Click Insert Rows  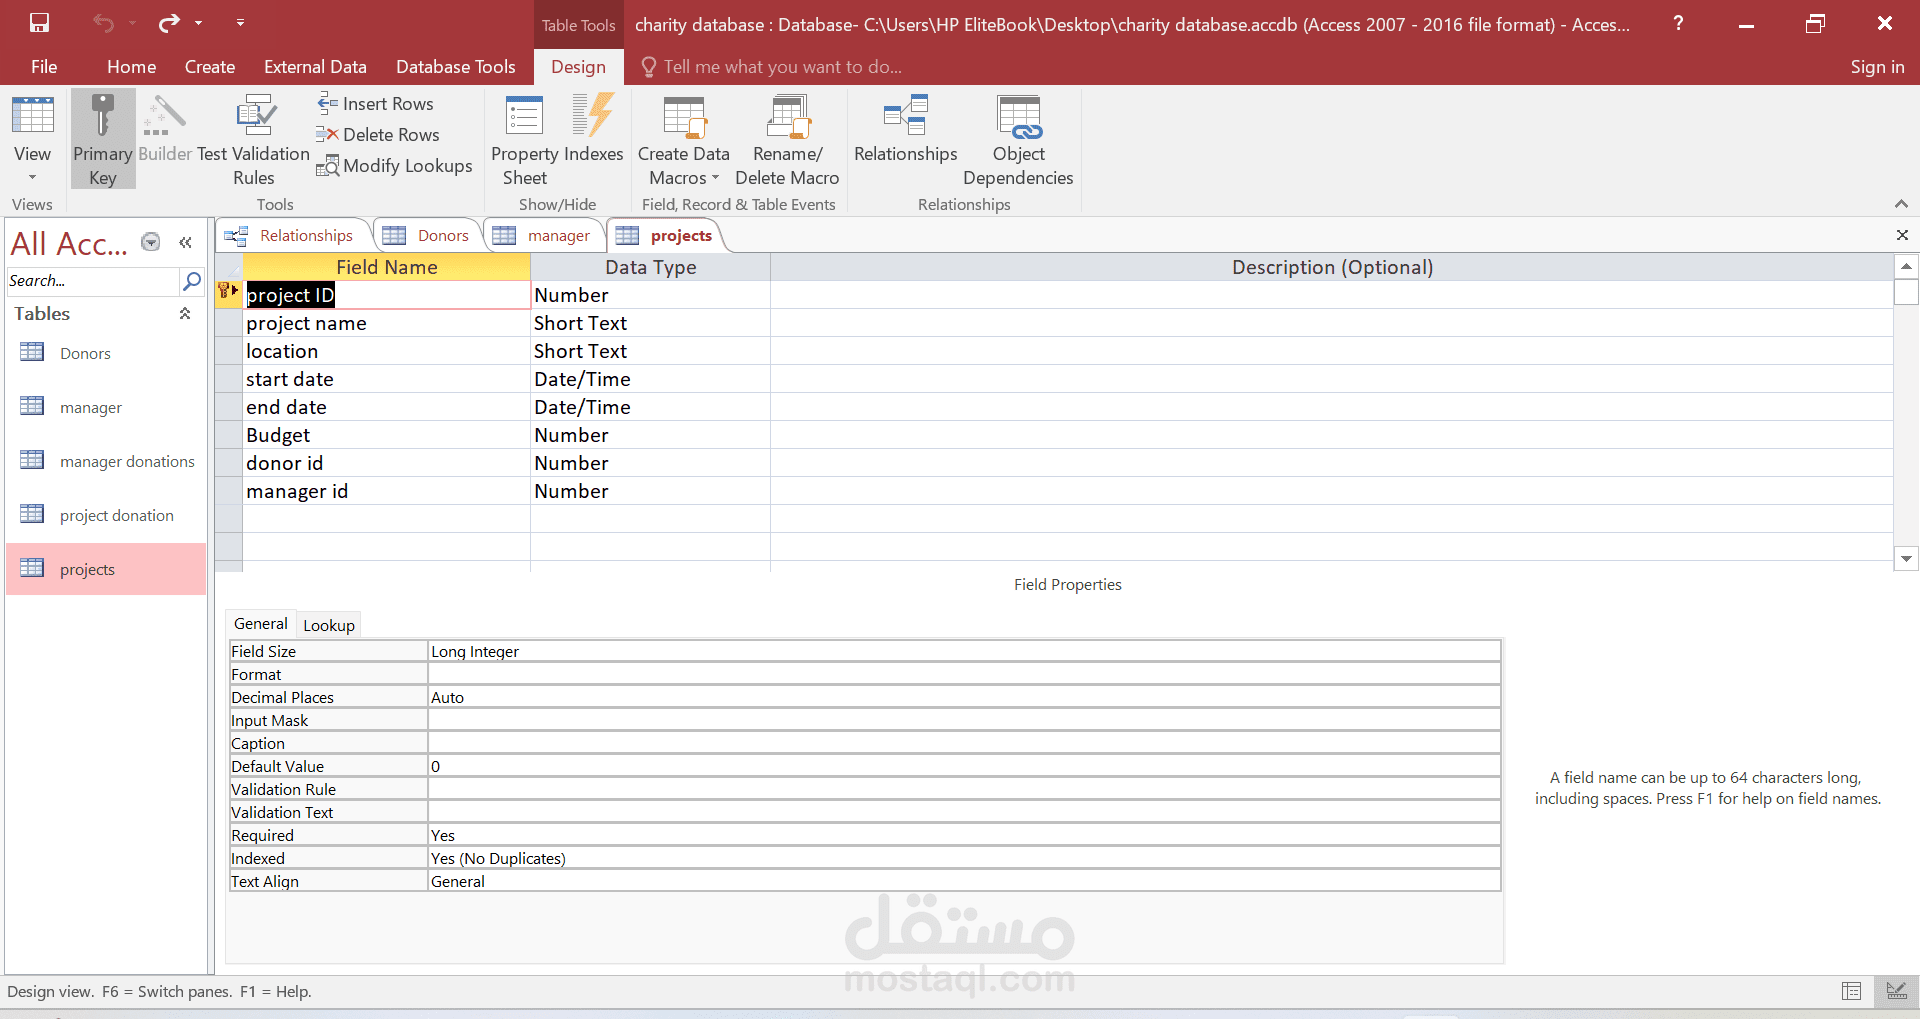[376, 103]
